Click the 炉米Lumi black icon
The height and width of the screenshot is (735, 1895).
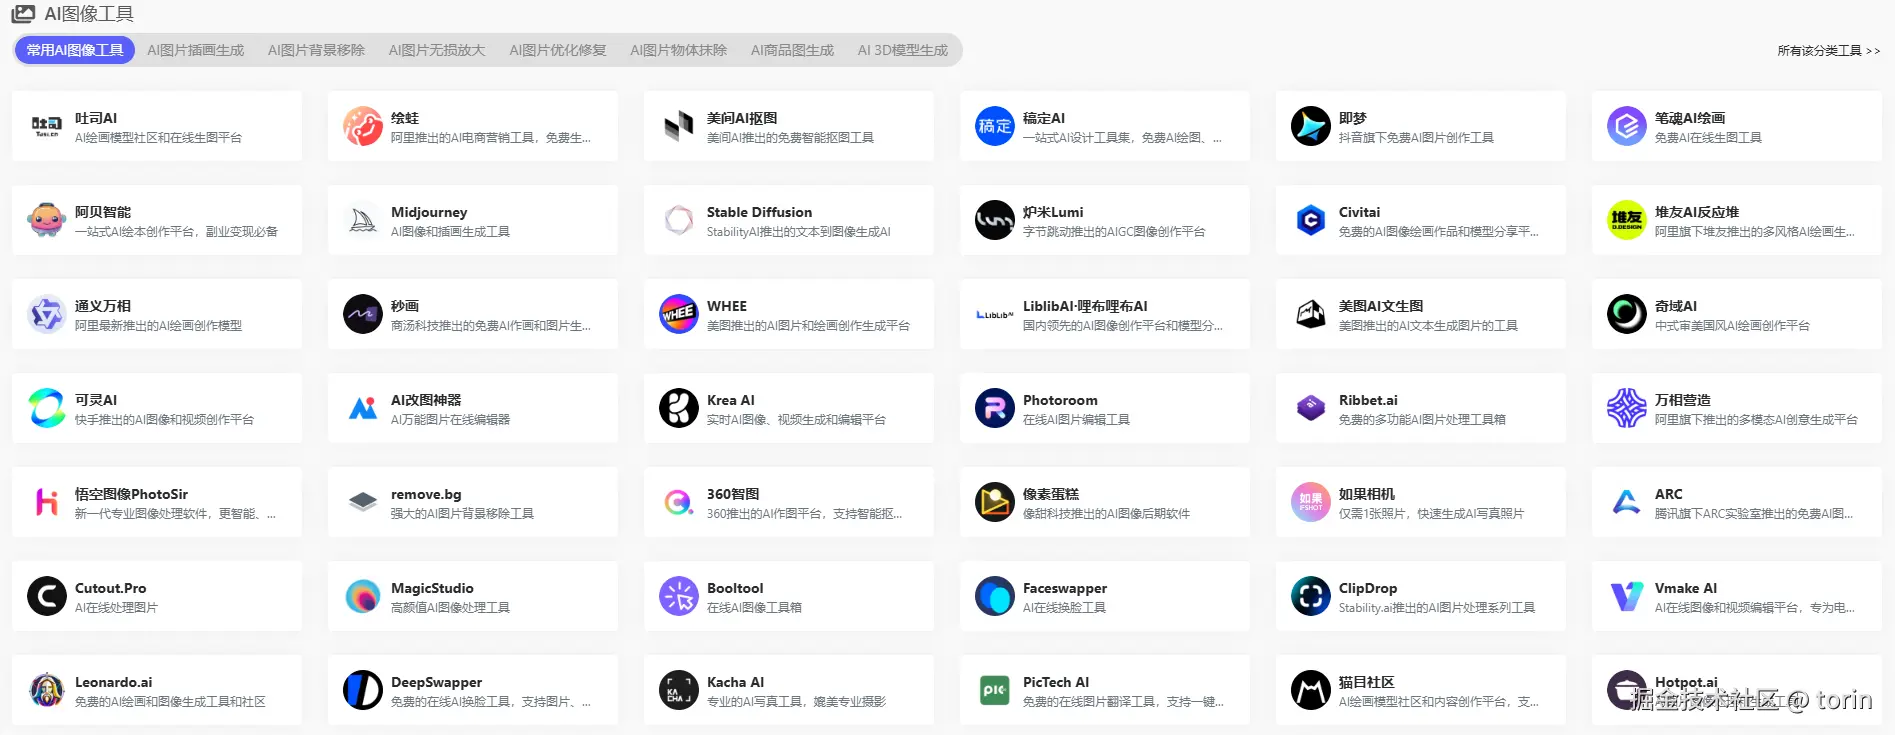pos(995,220)
